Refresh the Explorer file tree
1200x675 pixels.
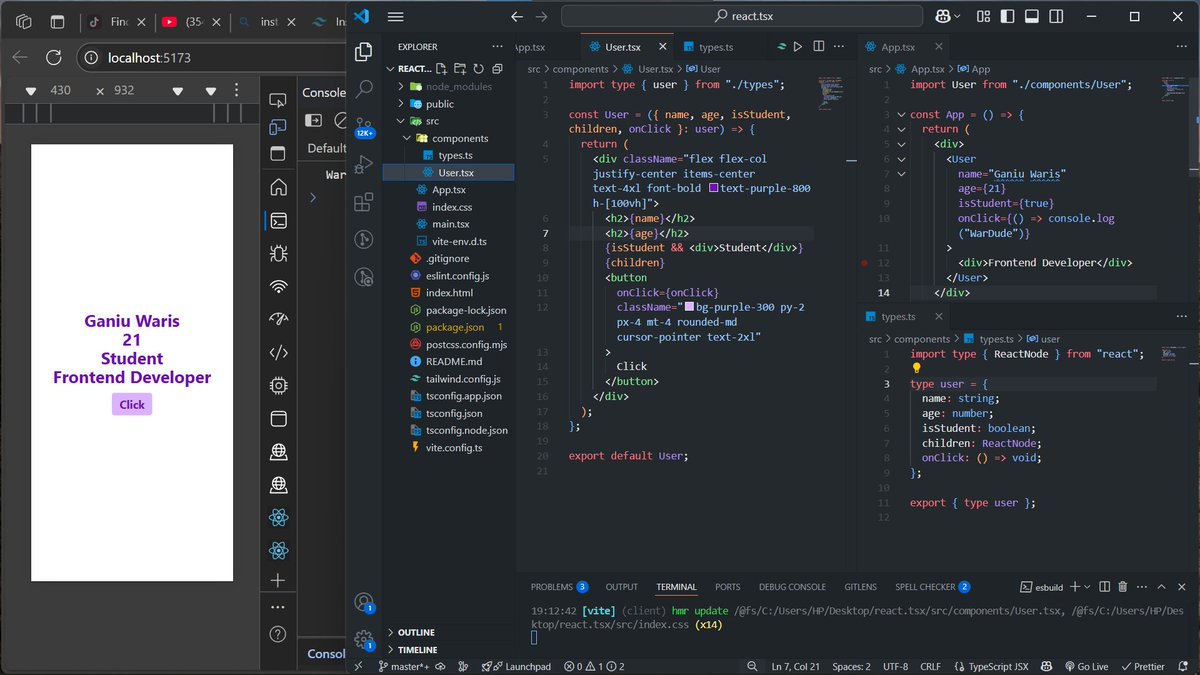479,69
